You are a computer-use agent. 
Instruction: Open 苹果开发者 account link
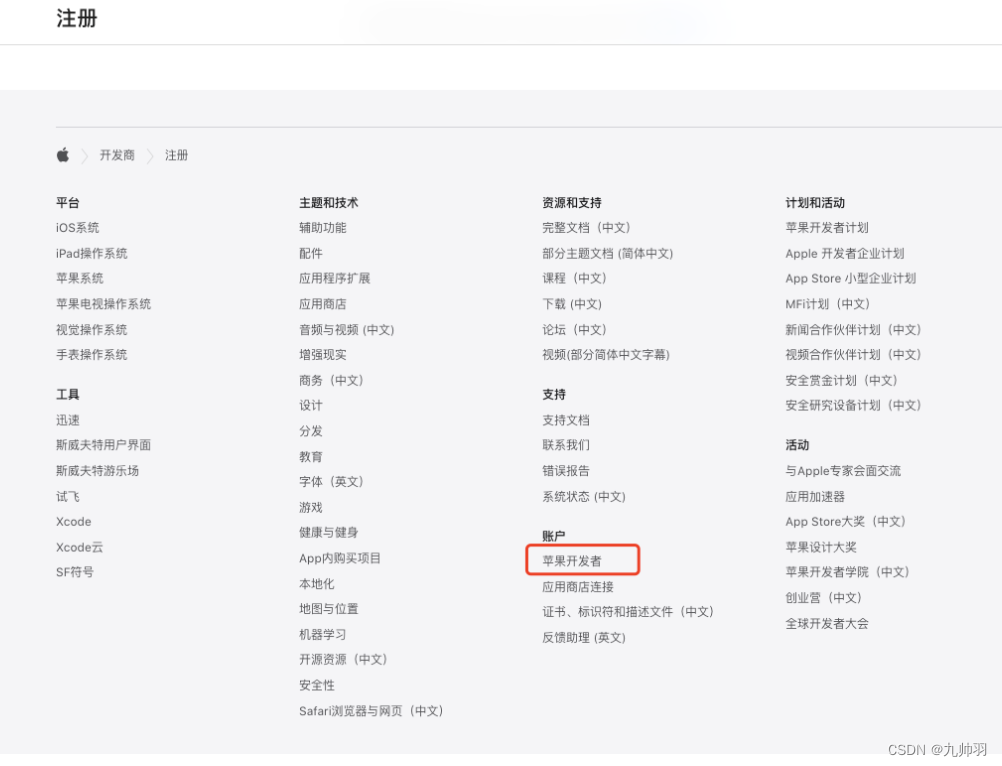tap(572, 561)
